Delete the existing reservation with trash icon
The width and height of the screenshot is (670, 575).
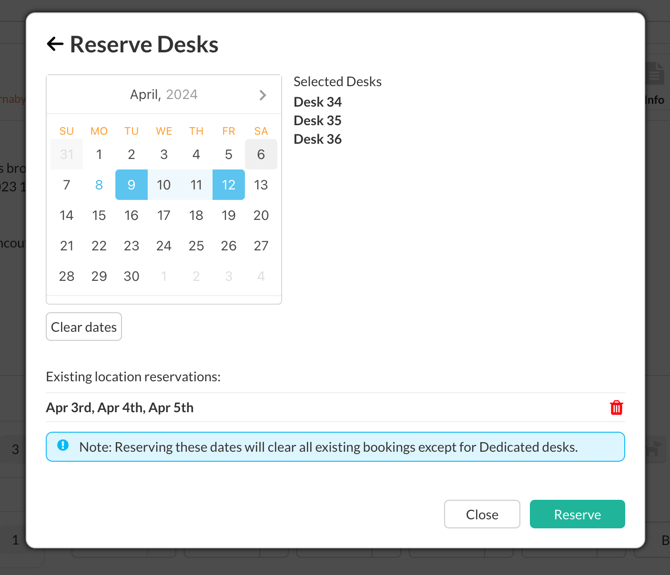[x=616, y=407]
